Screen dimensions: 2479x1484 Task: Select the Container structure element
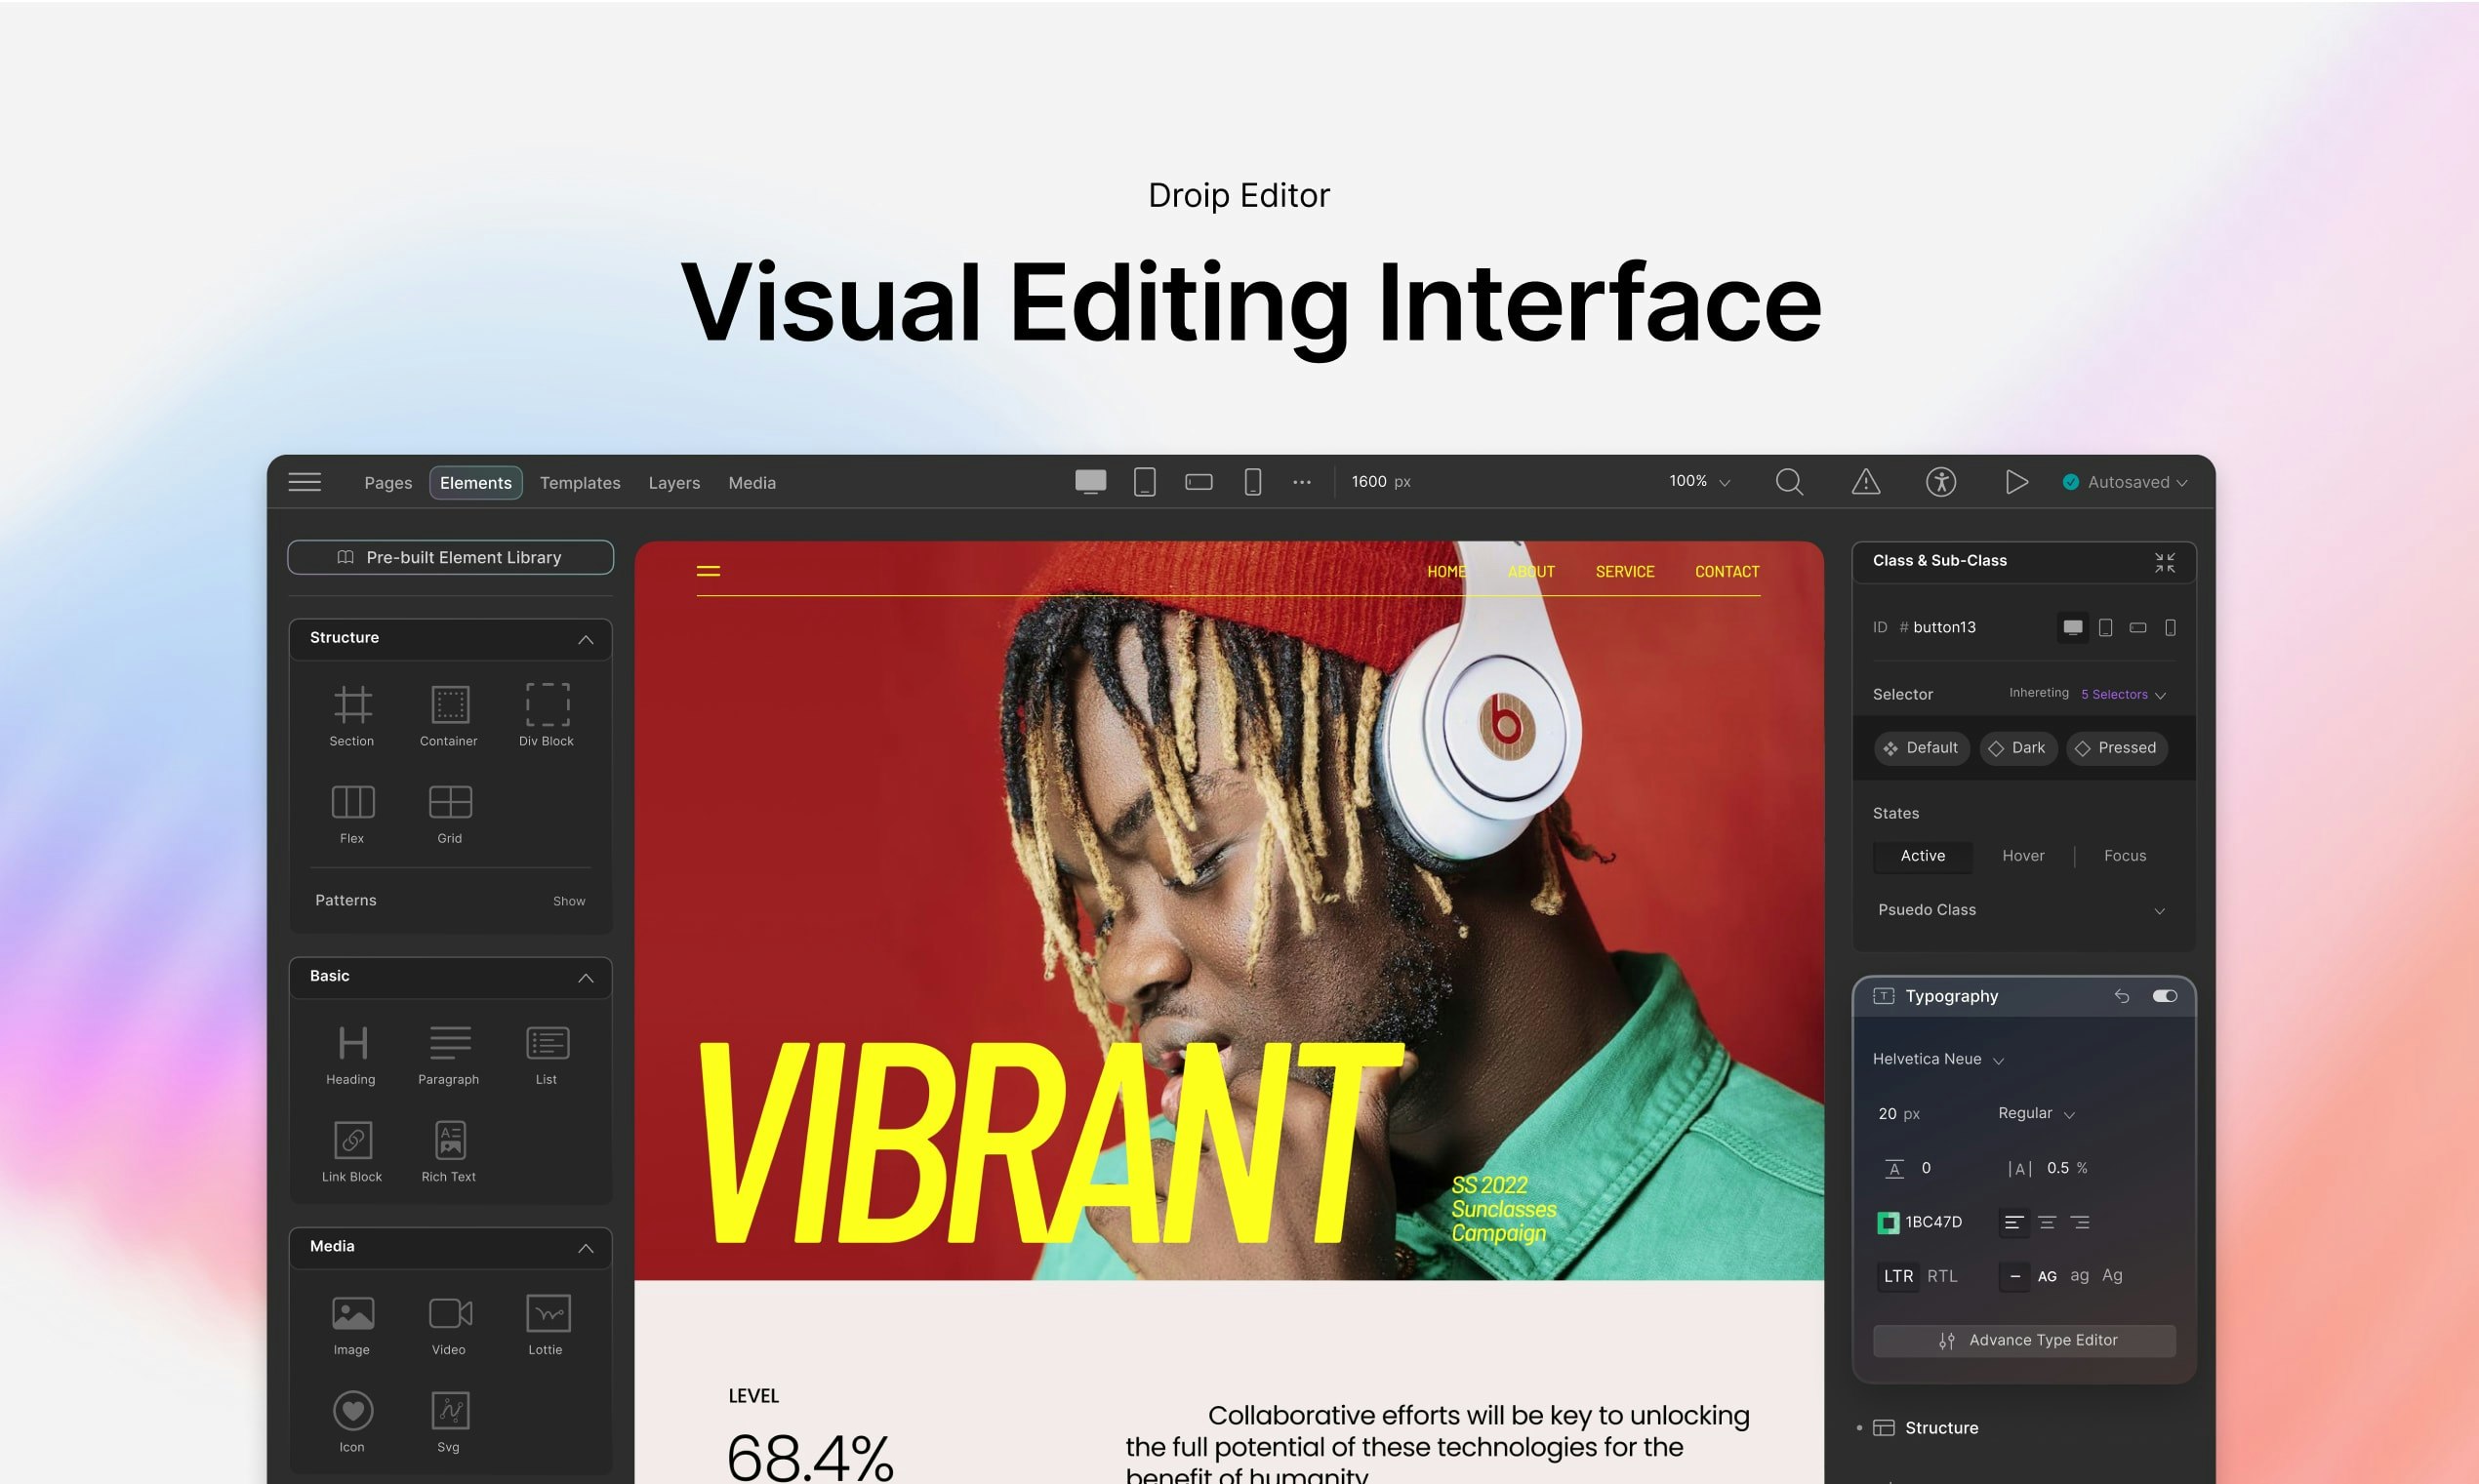coord(449,716)
